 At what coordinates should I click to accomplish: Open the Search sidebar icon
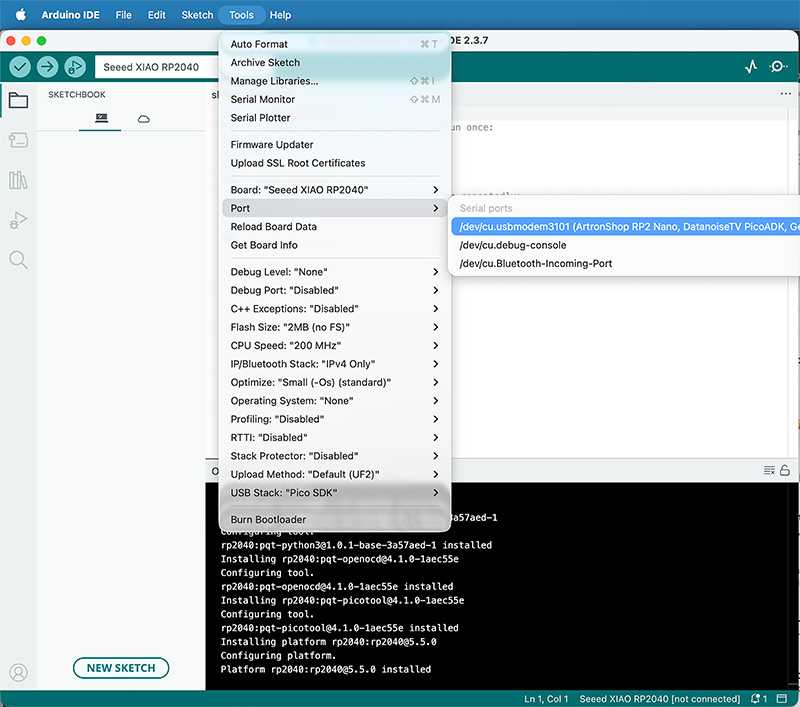18,260
